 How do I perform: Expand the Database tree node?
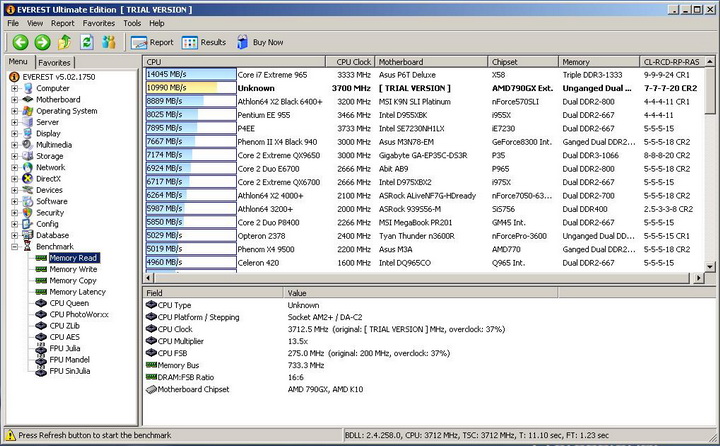click(15, 235)
